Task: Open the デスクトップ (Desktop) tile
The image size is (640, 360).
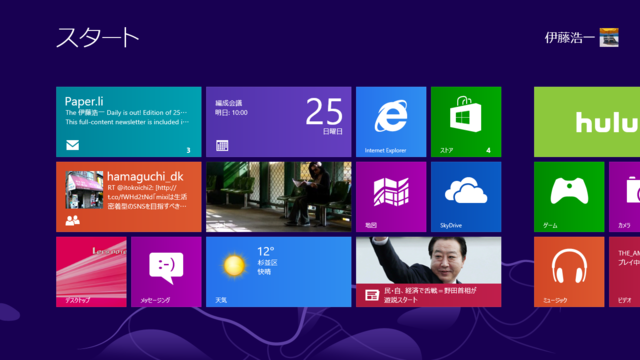Action: coord(91,272)
